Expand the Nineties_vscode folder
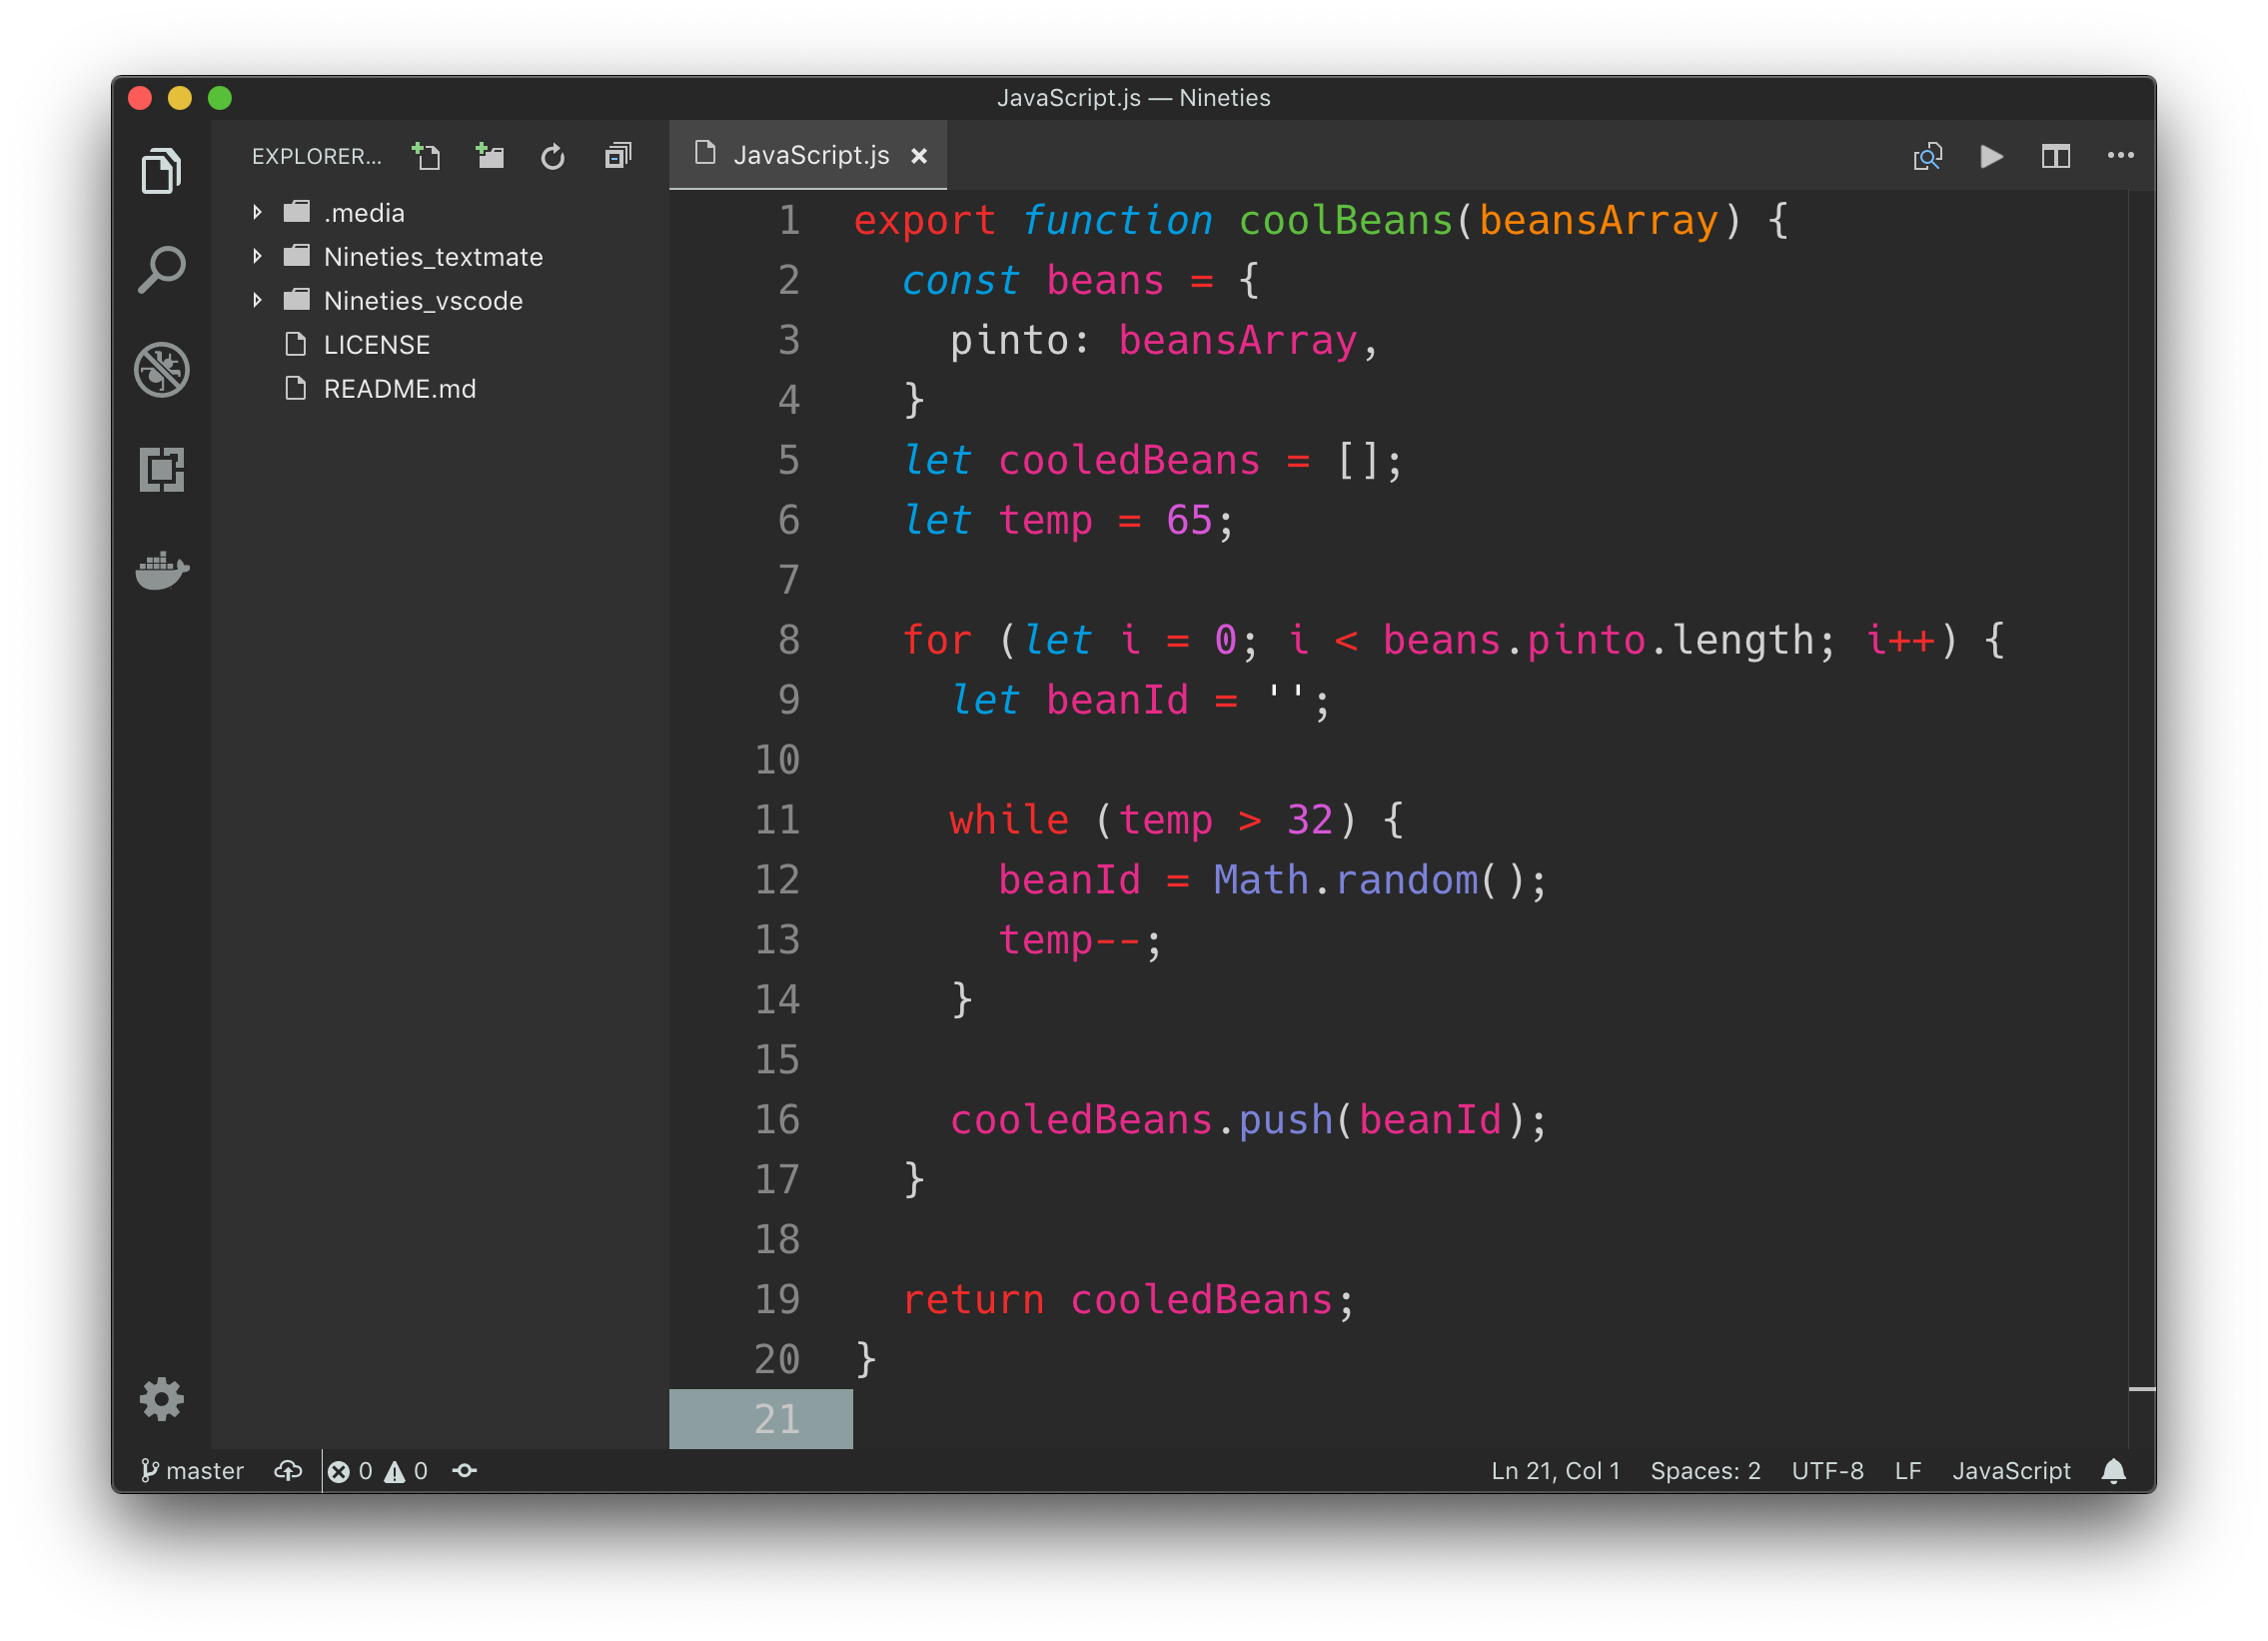This screenshot has height=1641, width=2268. [422, 301]
